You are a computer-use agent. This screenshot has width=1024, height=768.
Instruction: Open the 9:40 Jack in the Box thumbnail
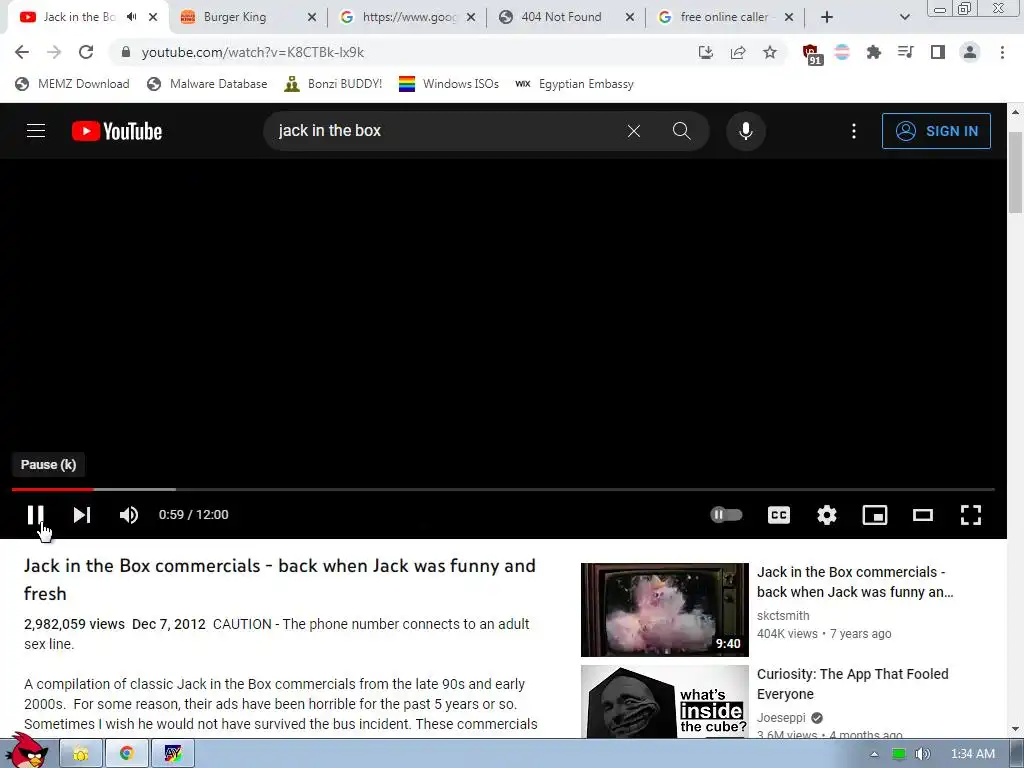(665, 609)
